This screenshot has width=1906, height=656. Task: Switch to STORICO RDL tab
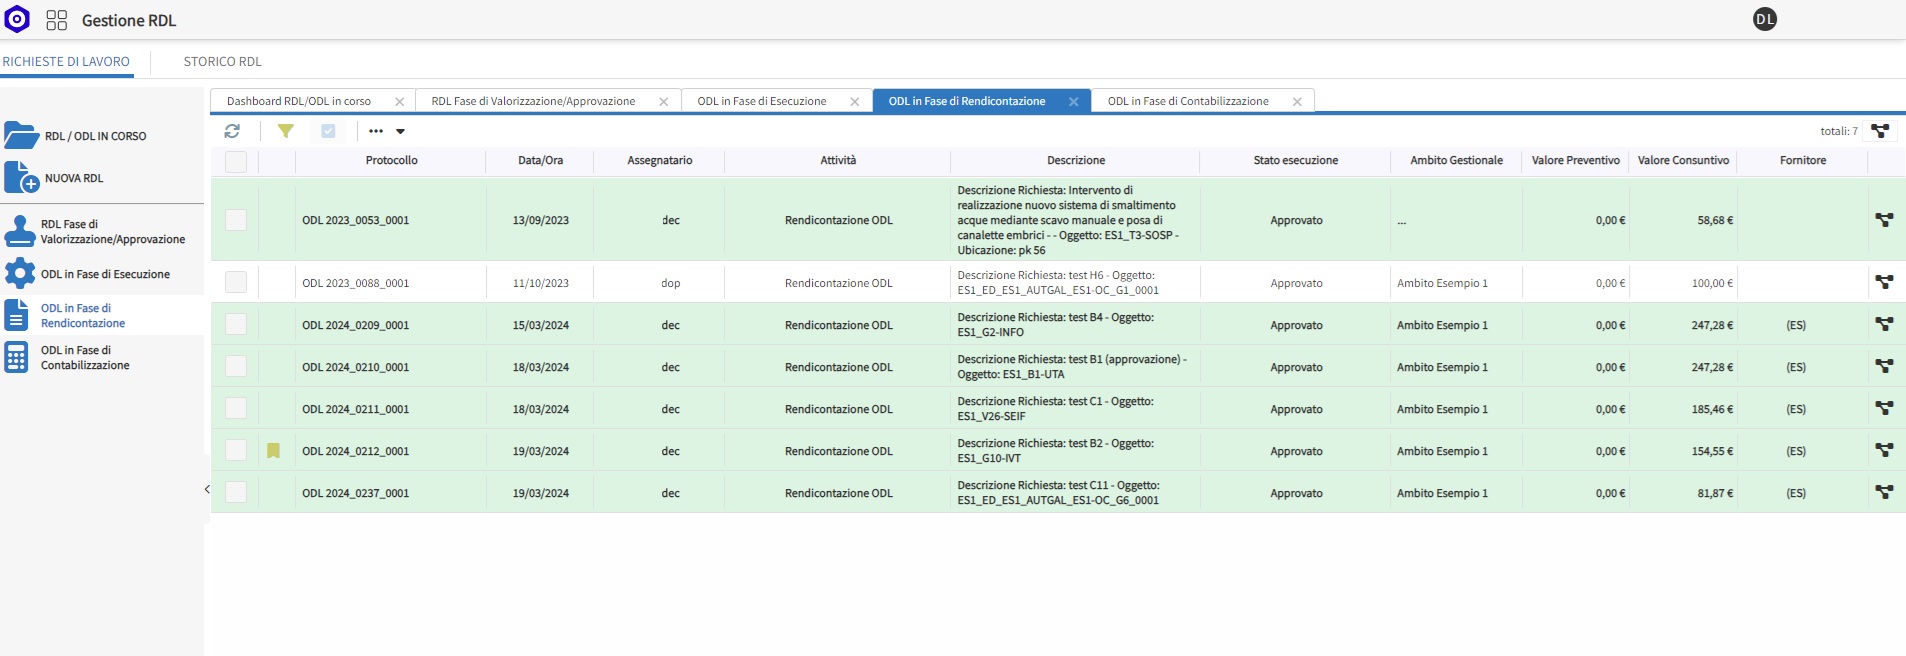tap(223, 62)
